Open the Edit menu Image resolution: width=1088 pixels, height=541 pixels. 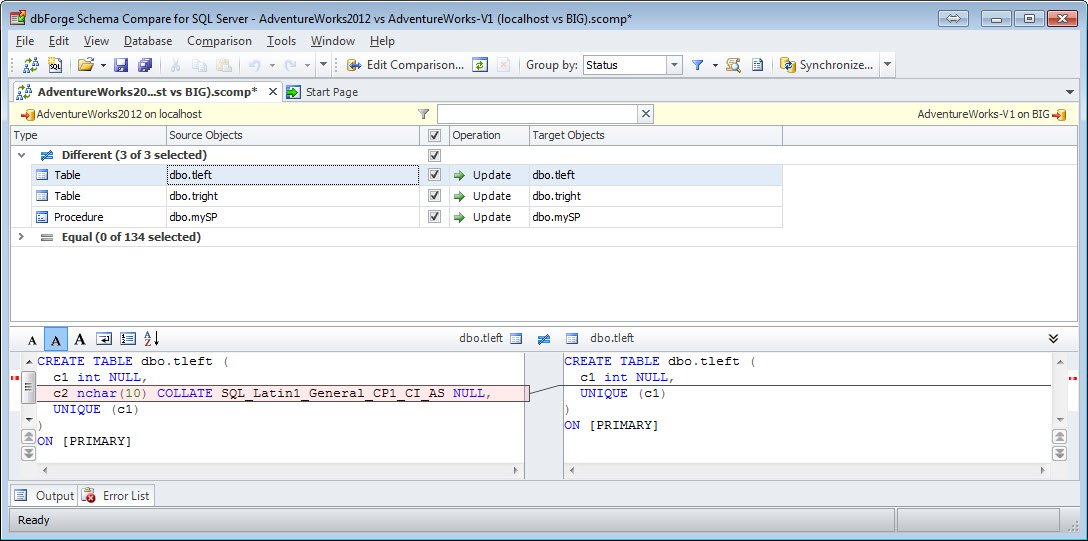pos(58,41)
